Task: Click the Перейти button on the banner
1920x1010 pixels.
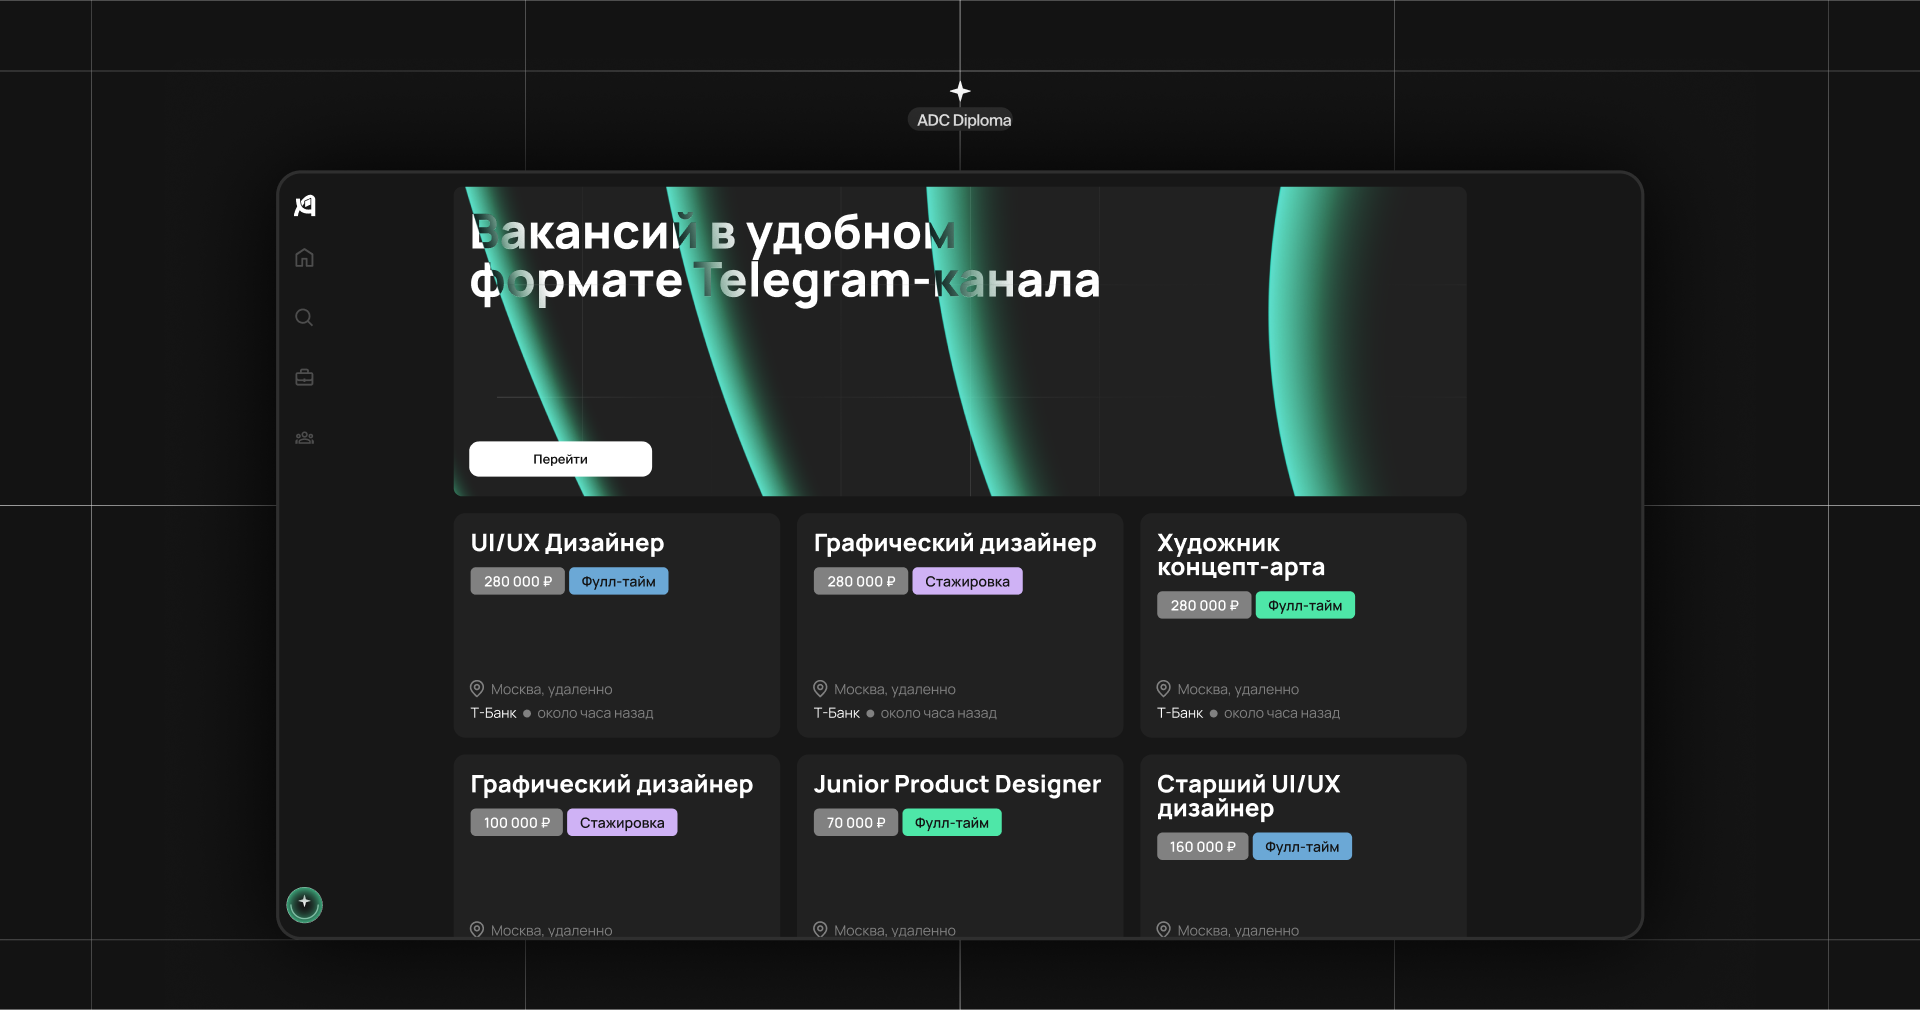Action: 560,459
